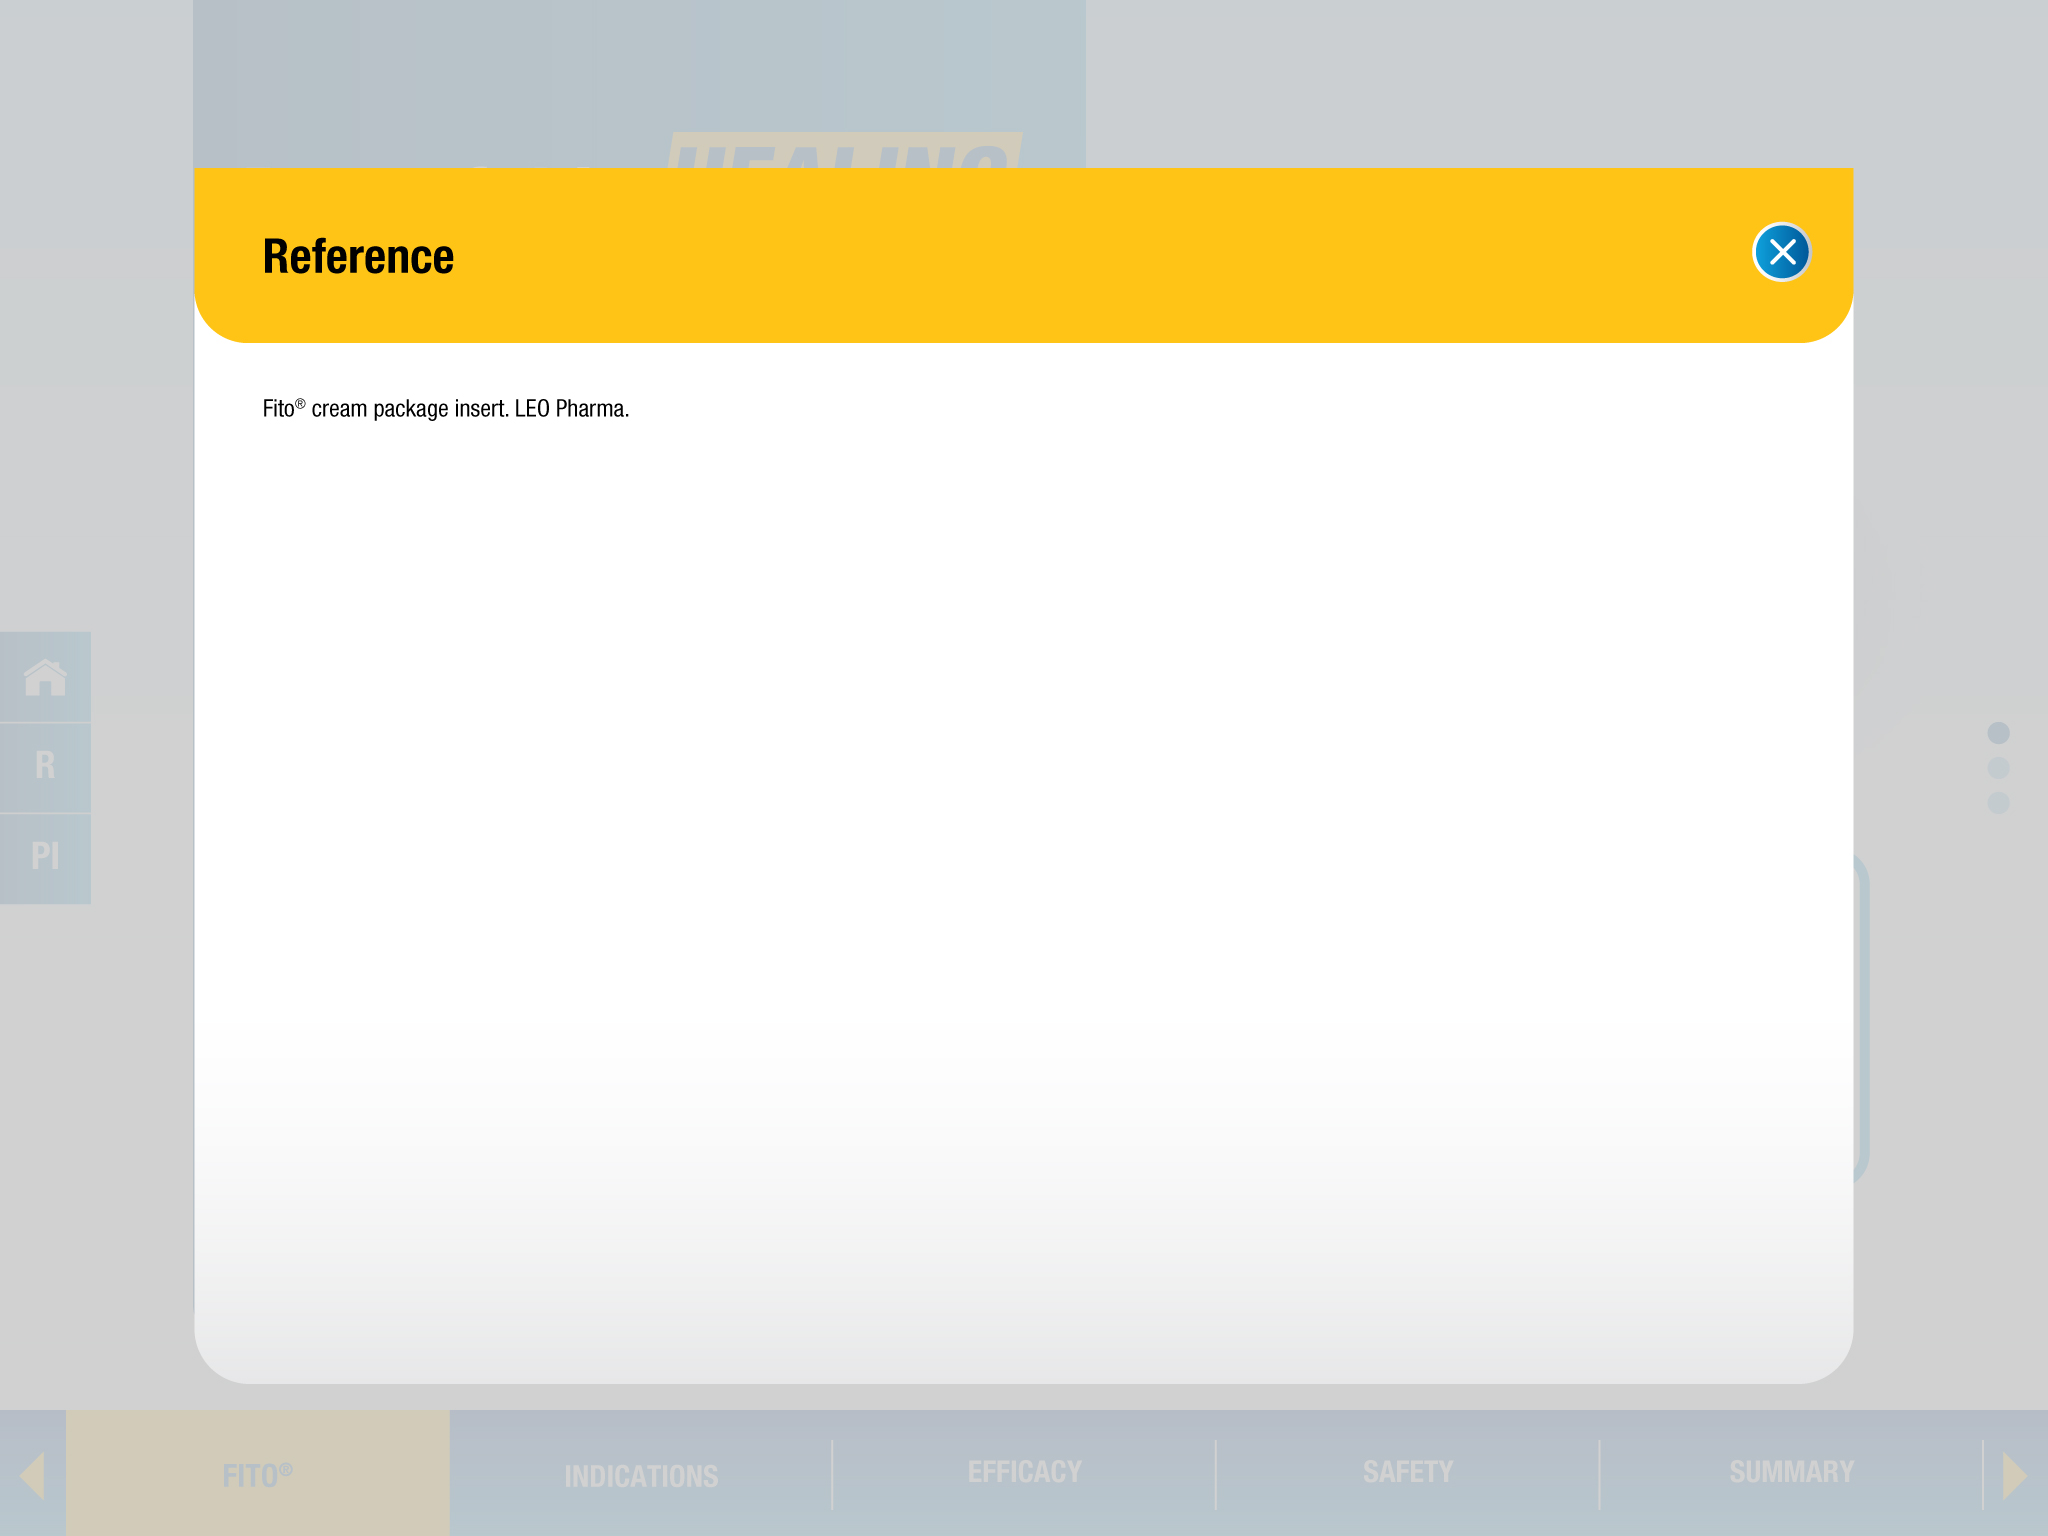This screenshot has height=1536, width=2048.
Task: Click the Fito cream package insert citation
Action: pyautogui.click(x=446, y=409)
